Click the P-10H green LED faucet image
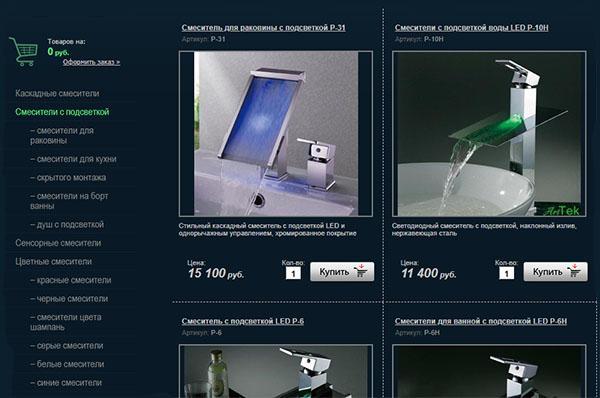 tap(489, 134)
